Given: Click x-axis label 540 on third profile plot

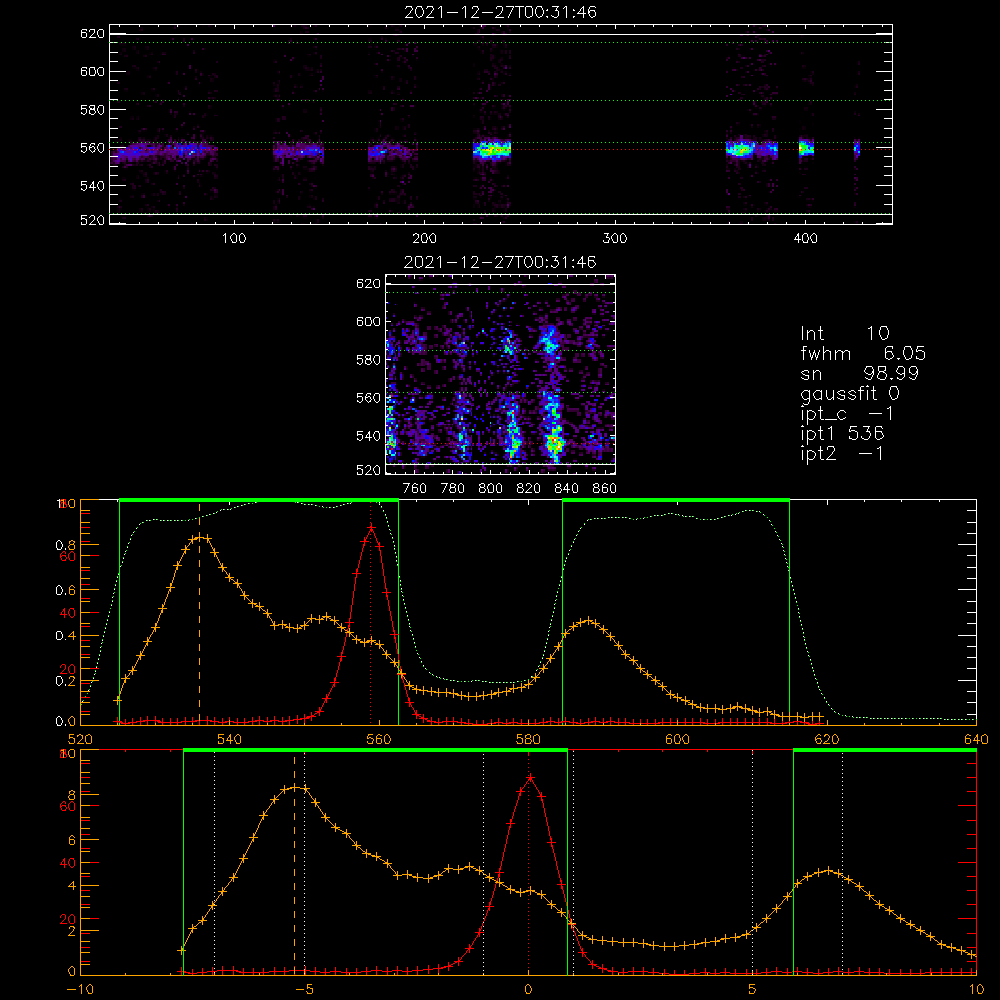Looking at the screenshot, I should click(230, 739).
